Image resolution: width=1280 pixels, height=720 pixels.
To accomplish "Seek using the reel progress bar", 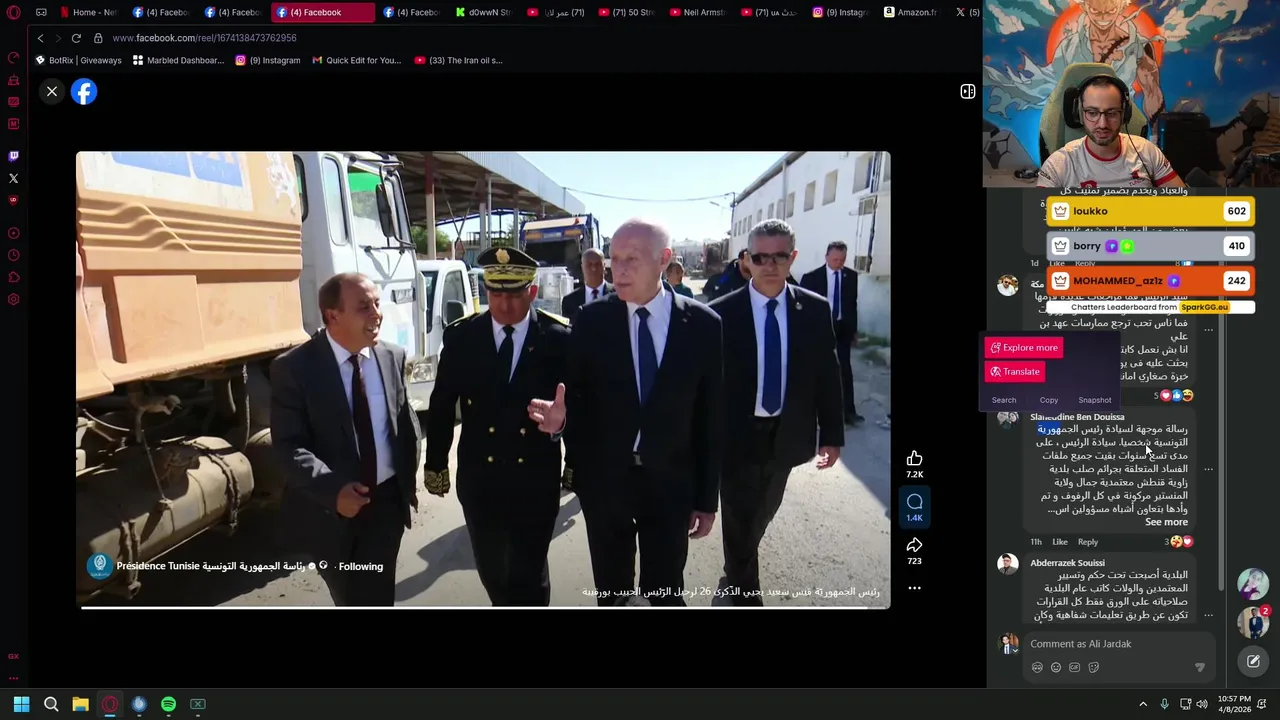I will [x=483, y=607].
